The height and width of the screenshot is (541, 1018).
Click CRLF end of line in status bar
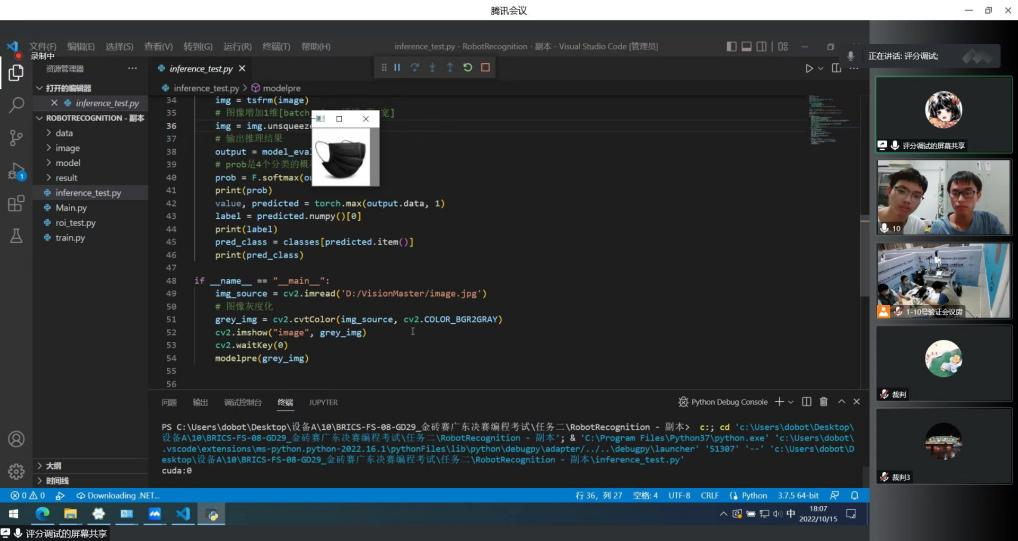click(x=710, y=496)
